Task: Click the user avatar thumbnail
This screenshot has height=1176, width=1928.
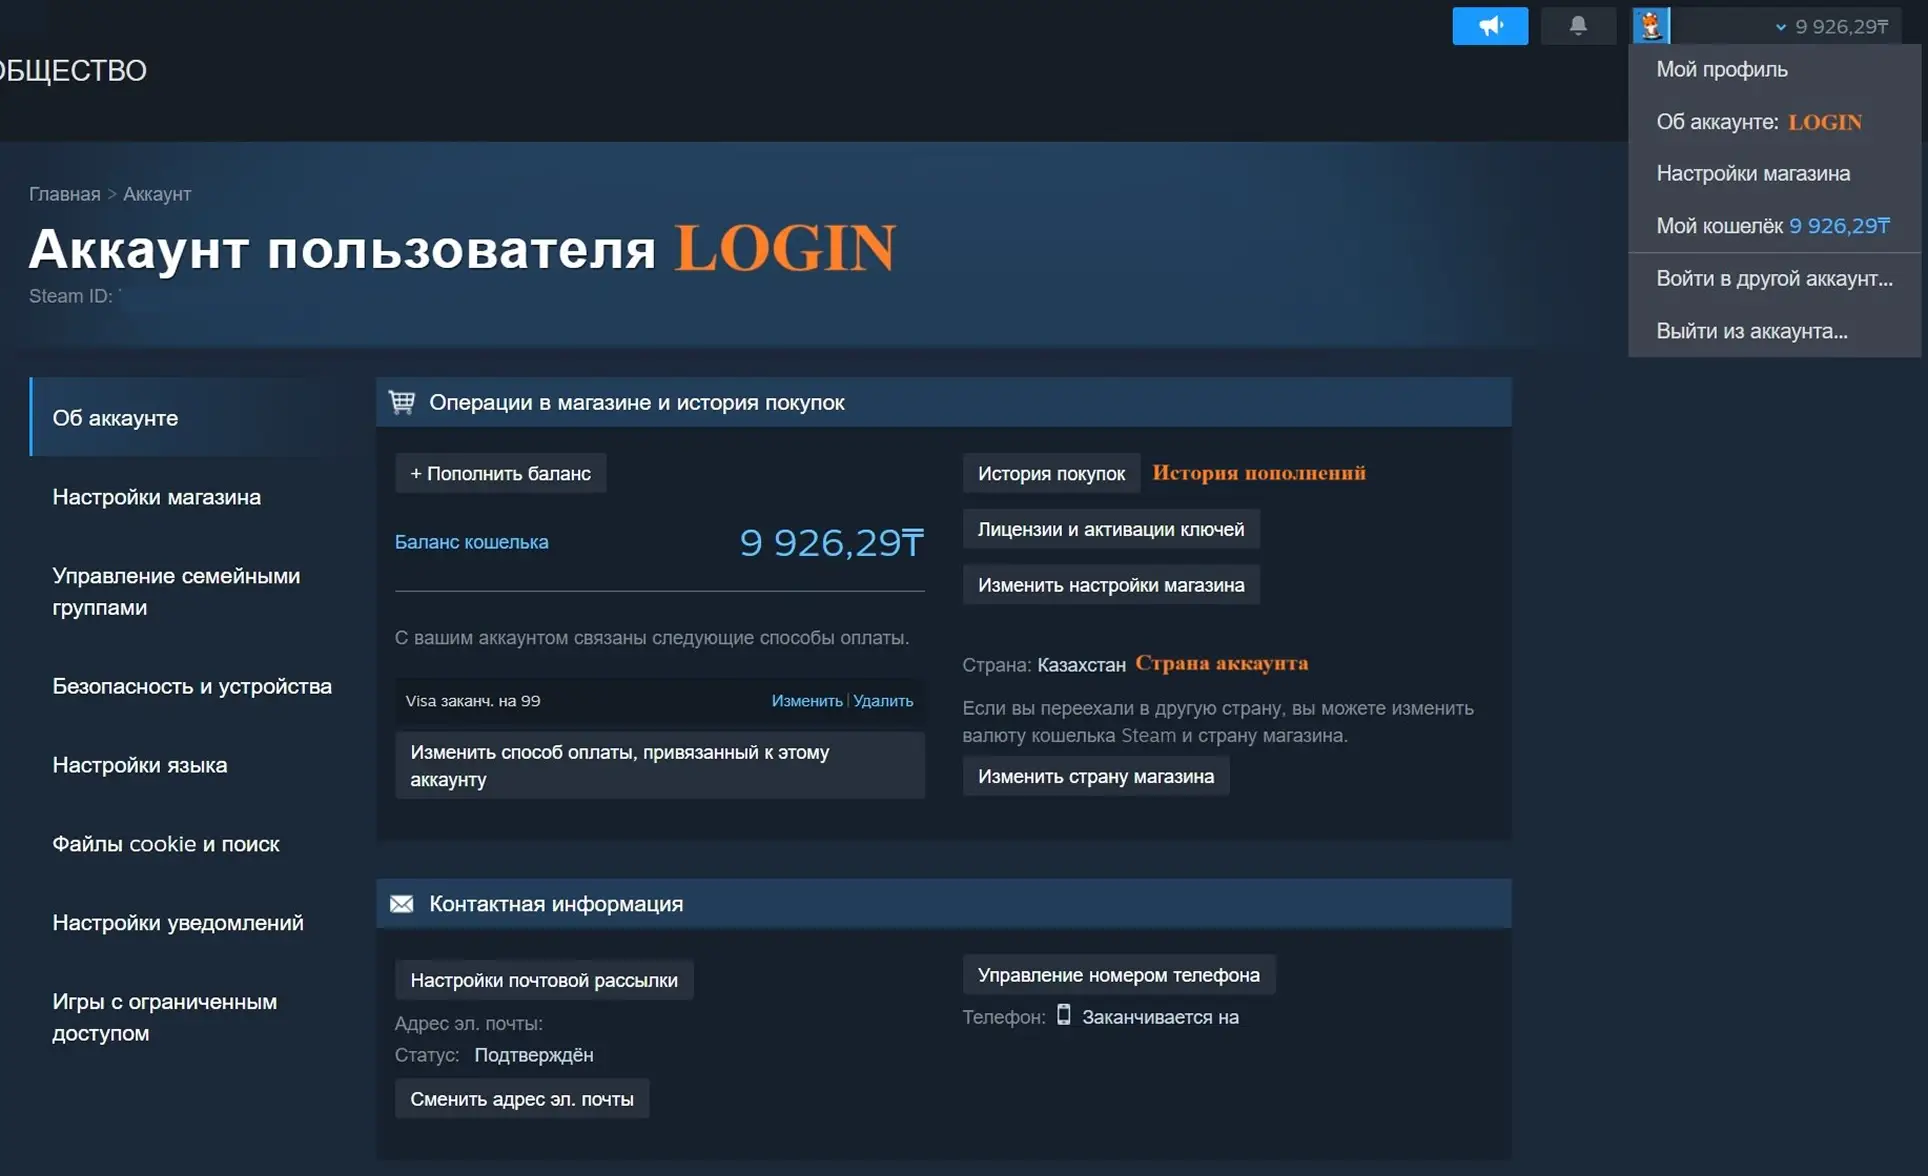Action: [x=1651, y=26]
